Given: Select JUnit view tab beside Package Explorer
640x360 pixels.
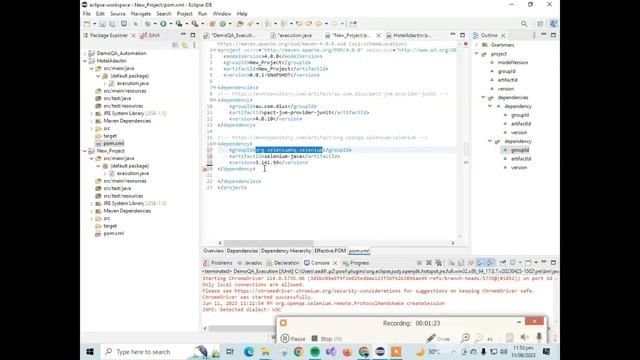Looking at the screenshot, I should 150,36.
